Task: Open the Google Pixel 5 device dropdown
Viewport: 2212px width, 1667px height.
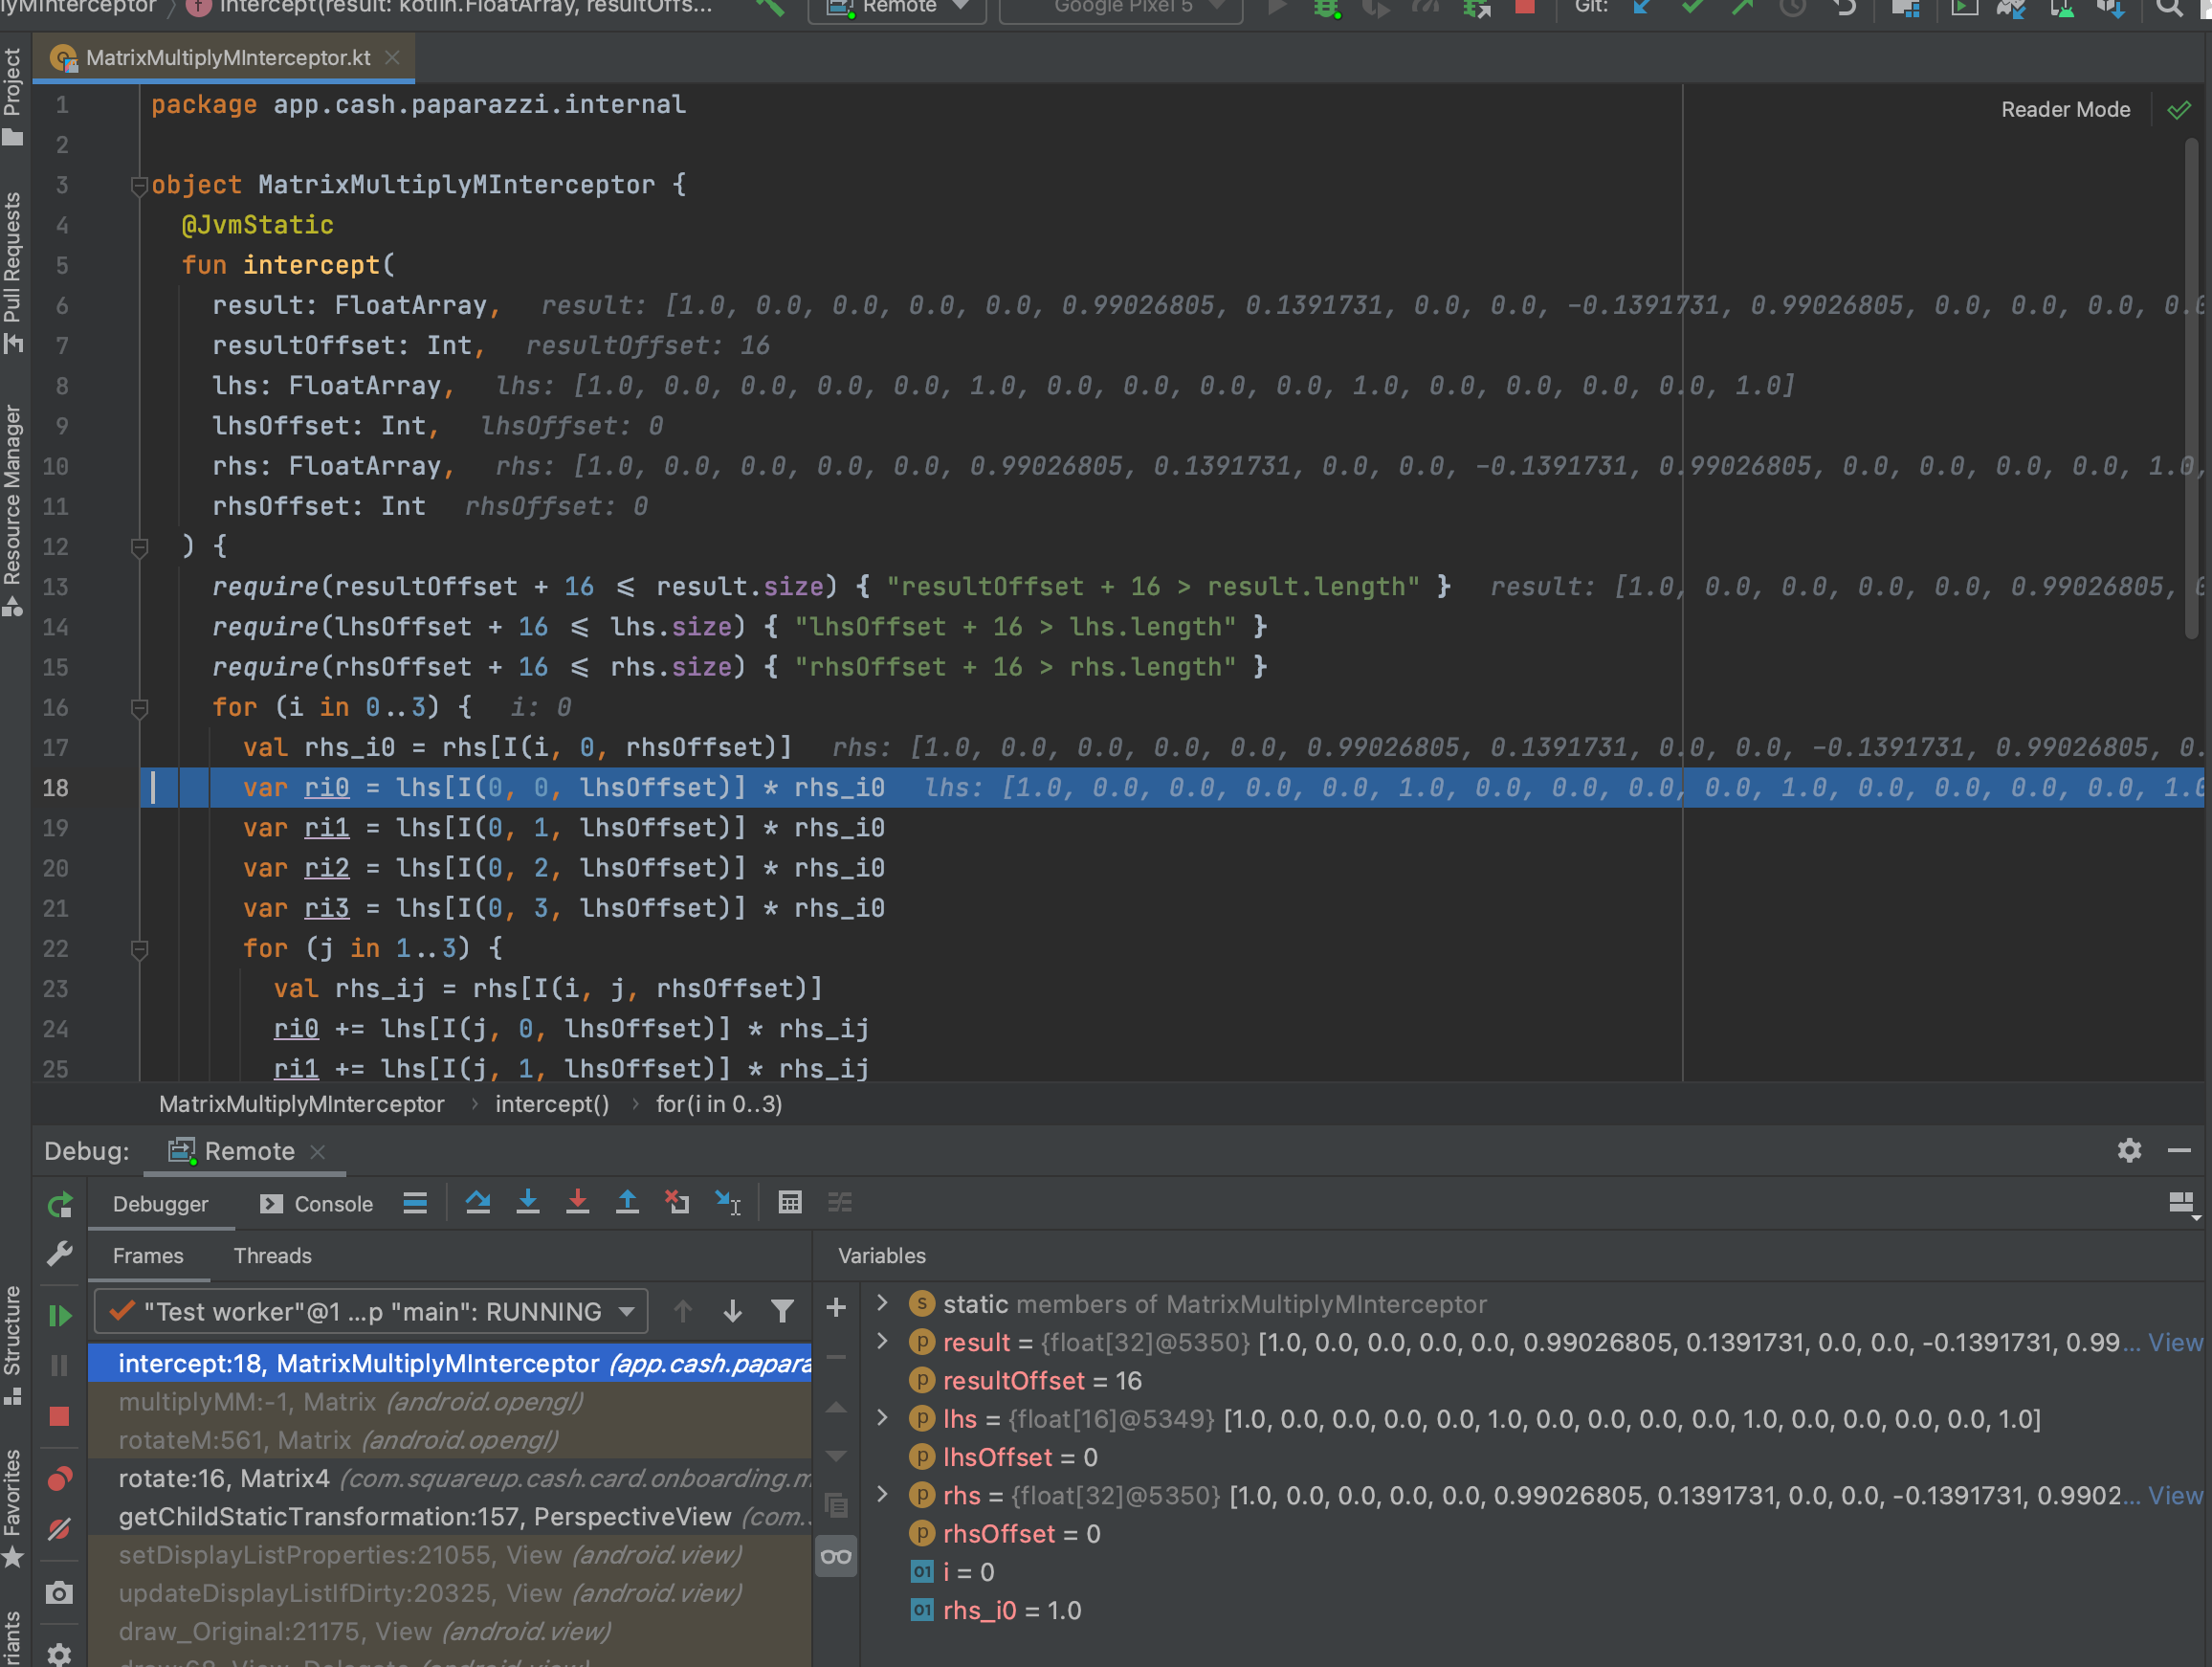Action: [x=1120, y=8]
